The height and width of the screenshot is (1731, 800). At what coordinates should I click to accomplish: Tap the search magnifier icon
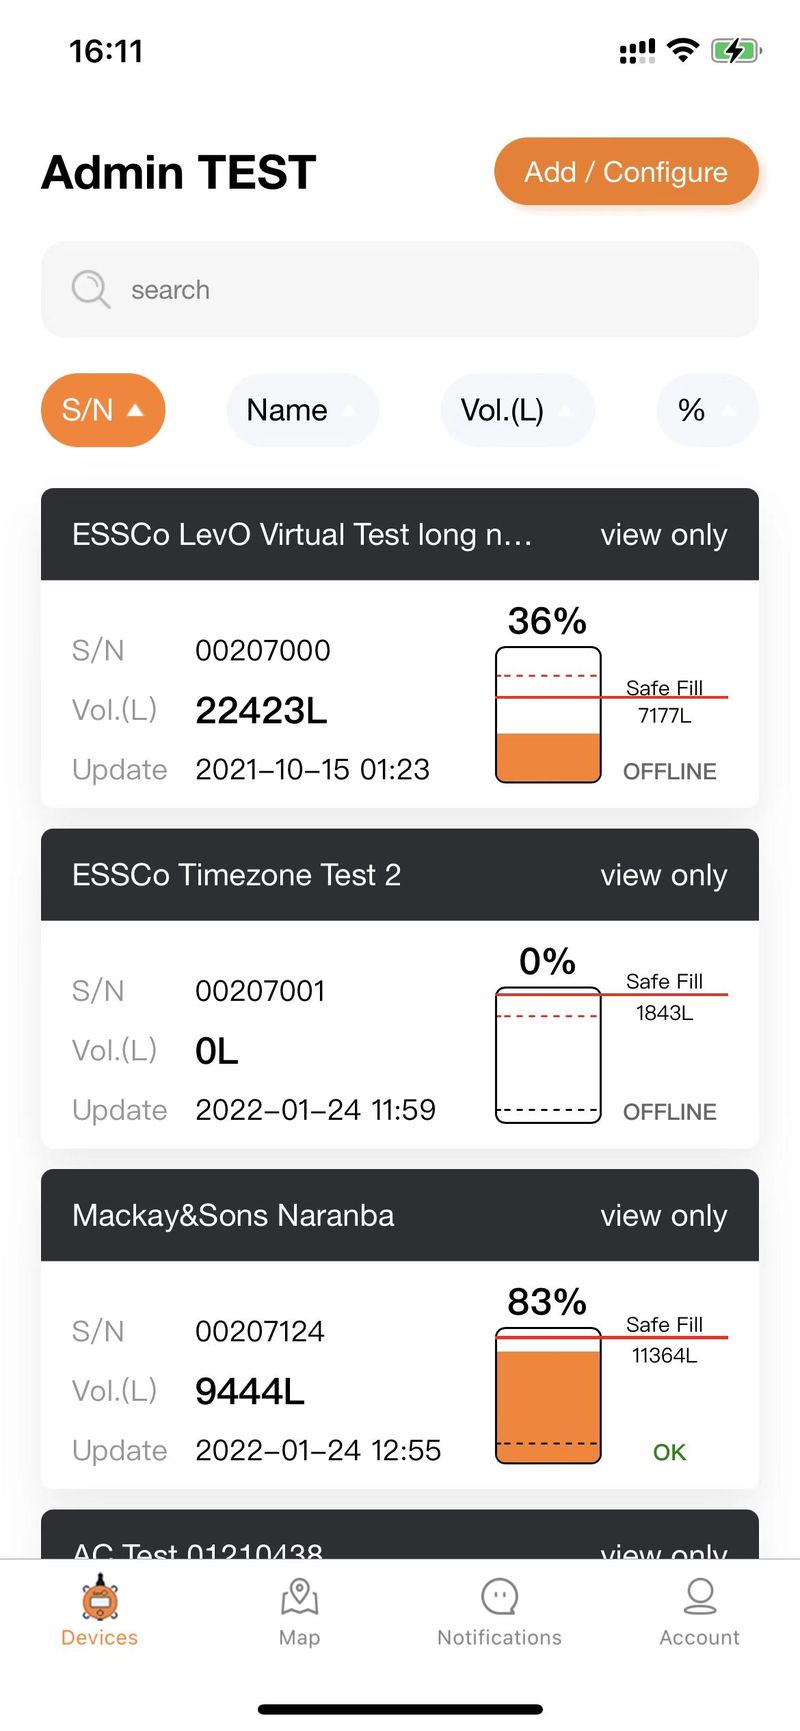(90, 289)
